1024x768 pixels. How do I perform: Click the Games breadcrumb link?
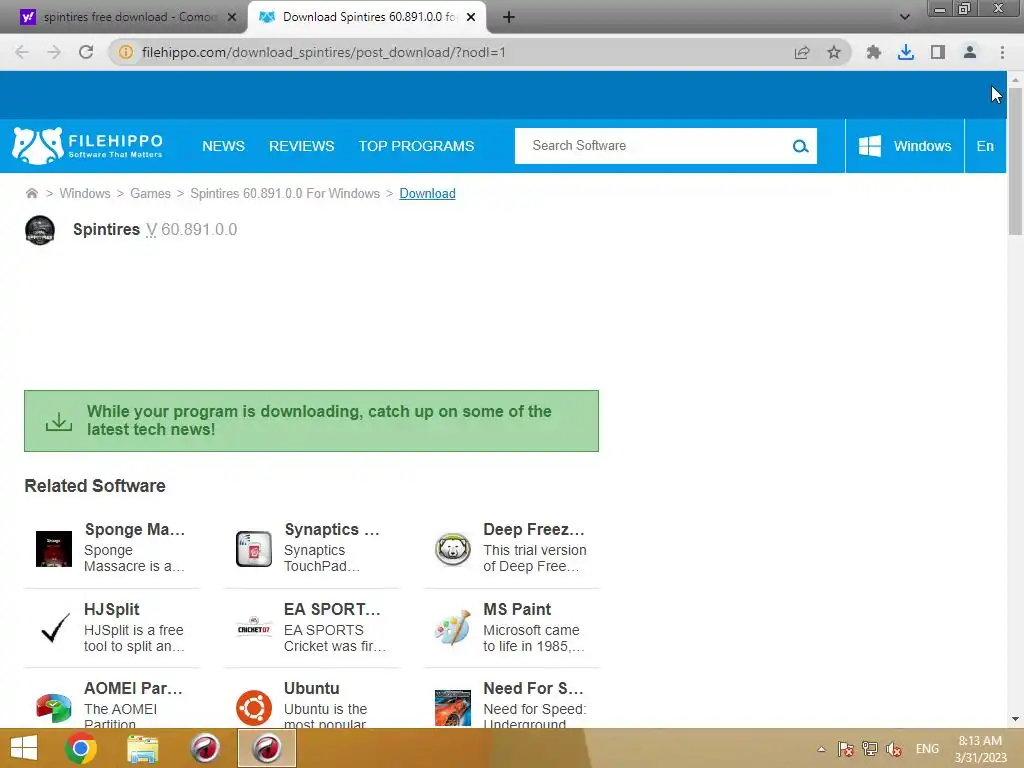150,193
